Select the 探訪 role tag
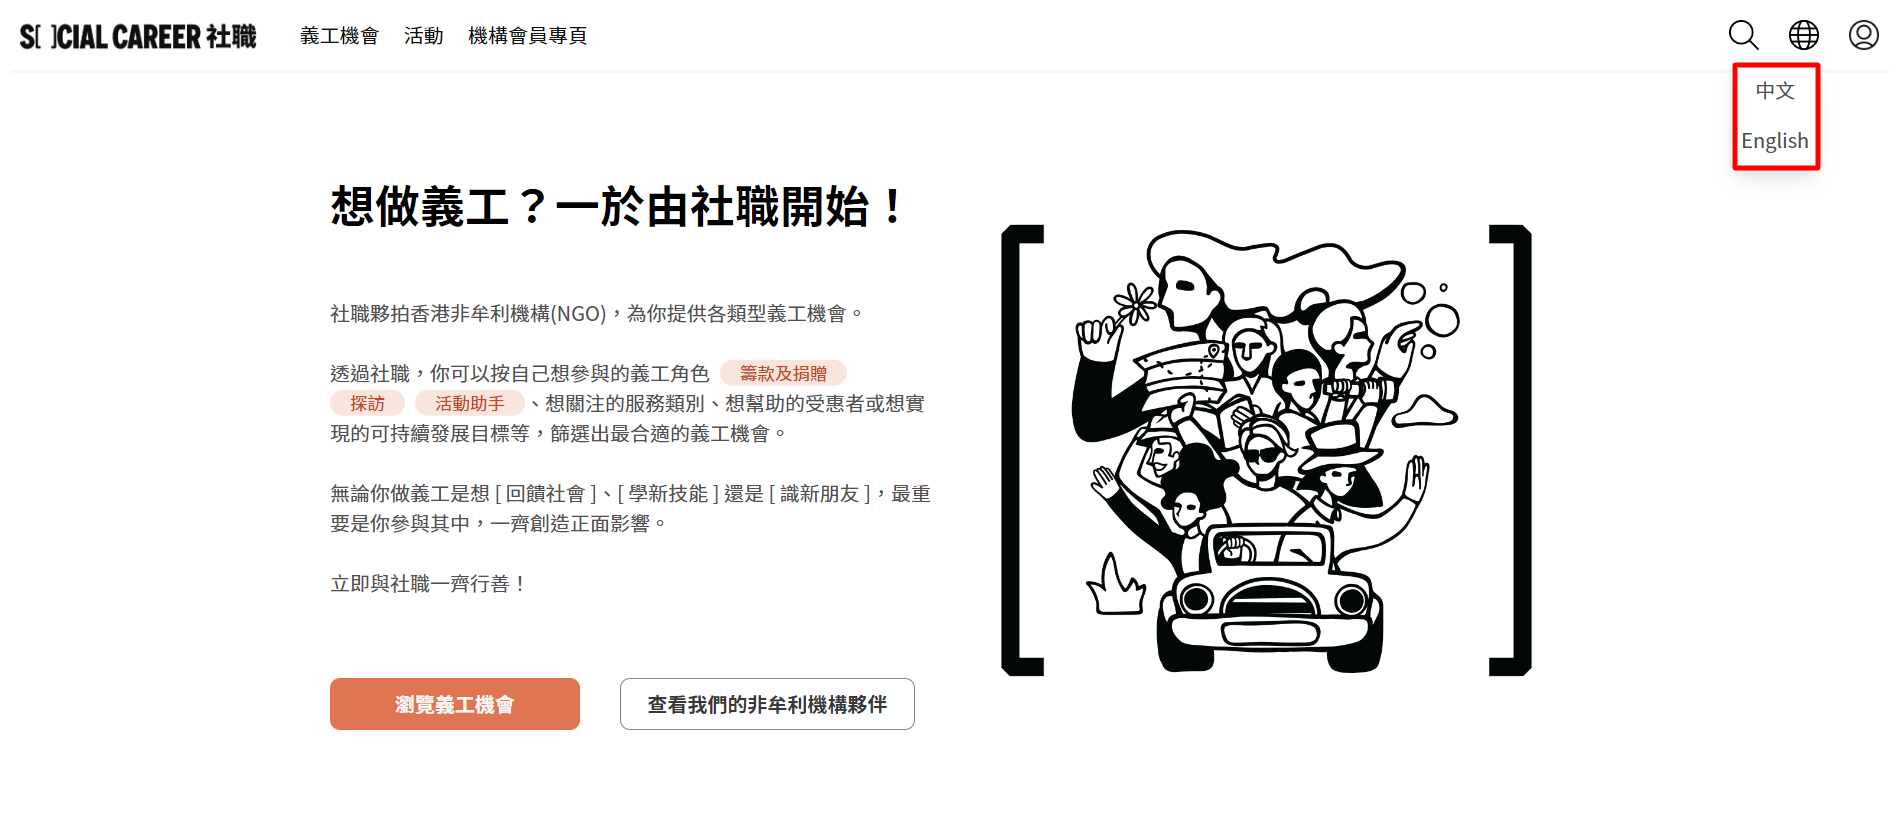The width and height of the screenshot is (1898, 826). (367, 403)
